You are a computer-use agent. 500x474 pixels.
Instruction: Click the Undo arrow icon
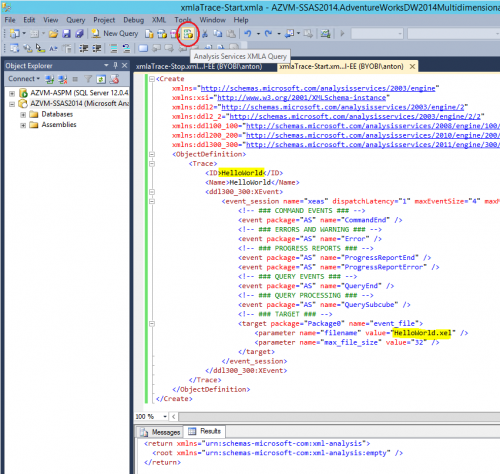click(248, 34)
